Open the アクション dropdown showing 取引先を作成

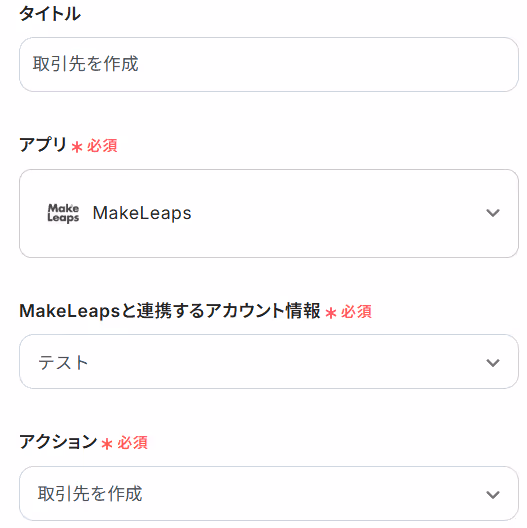coord(269,494)
